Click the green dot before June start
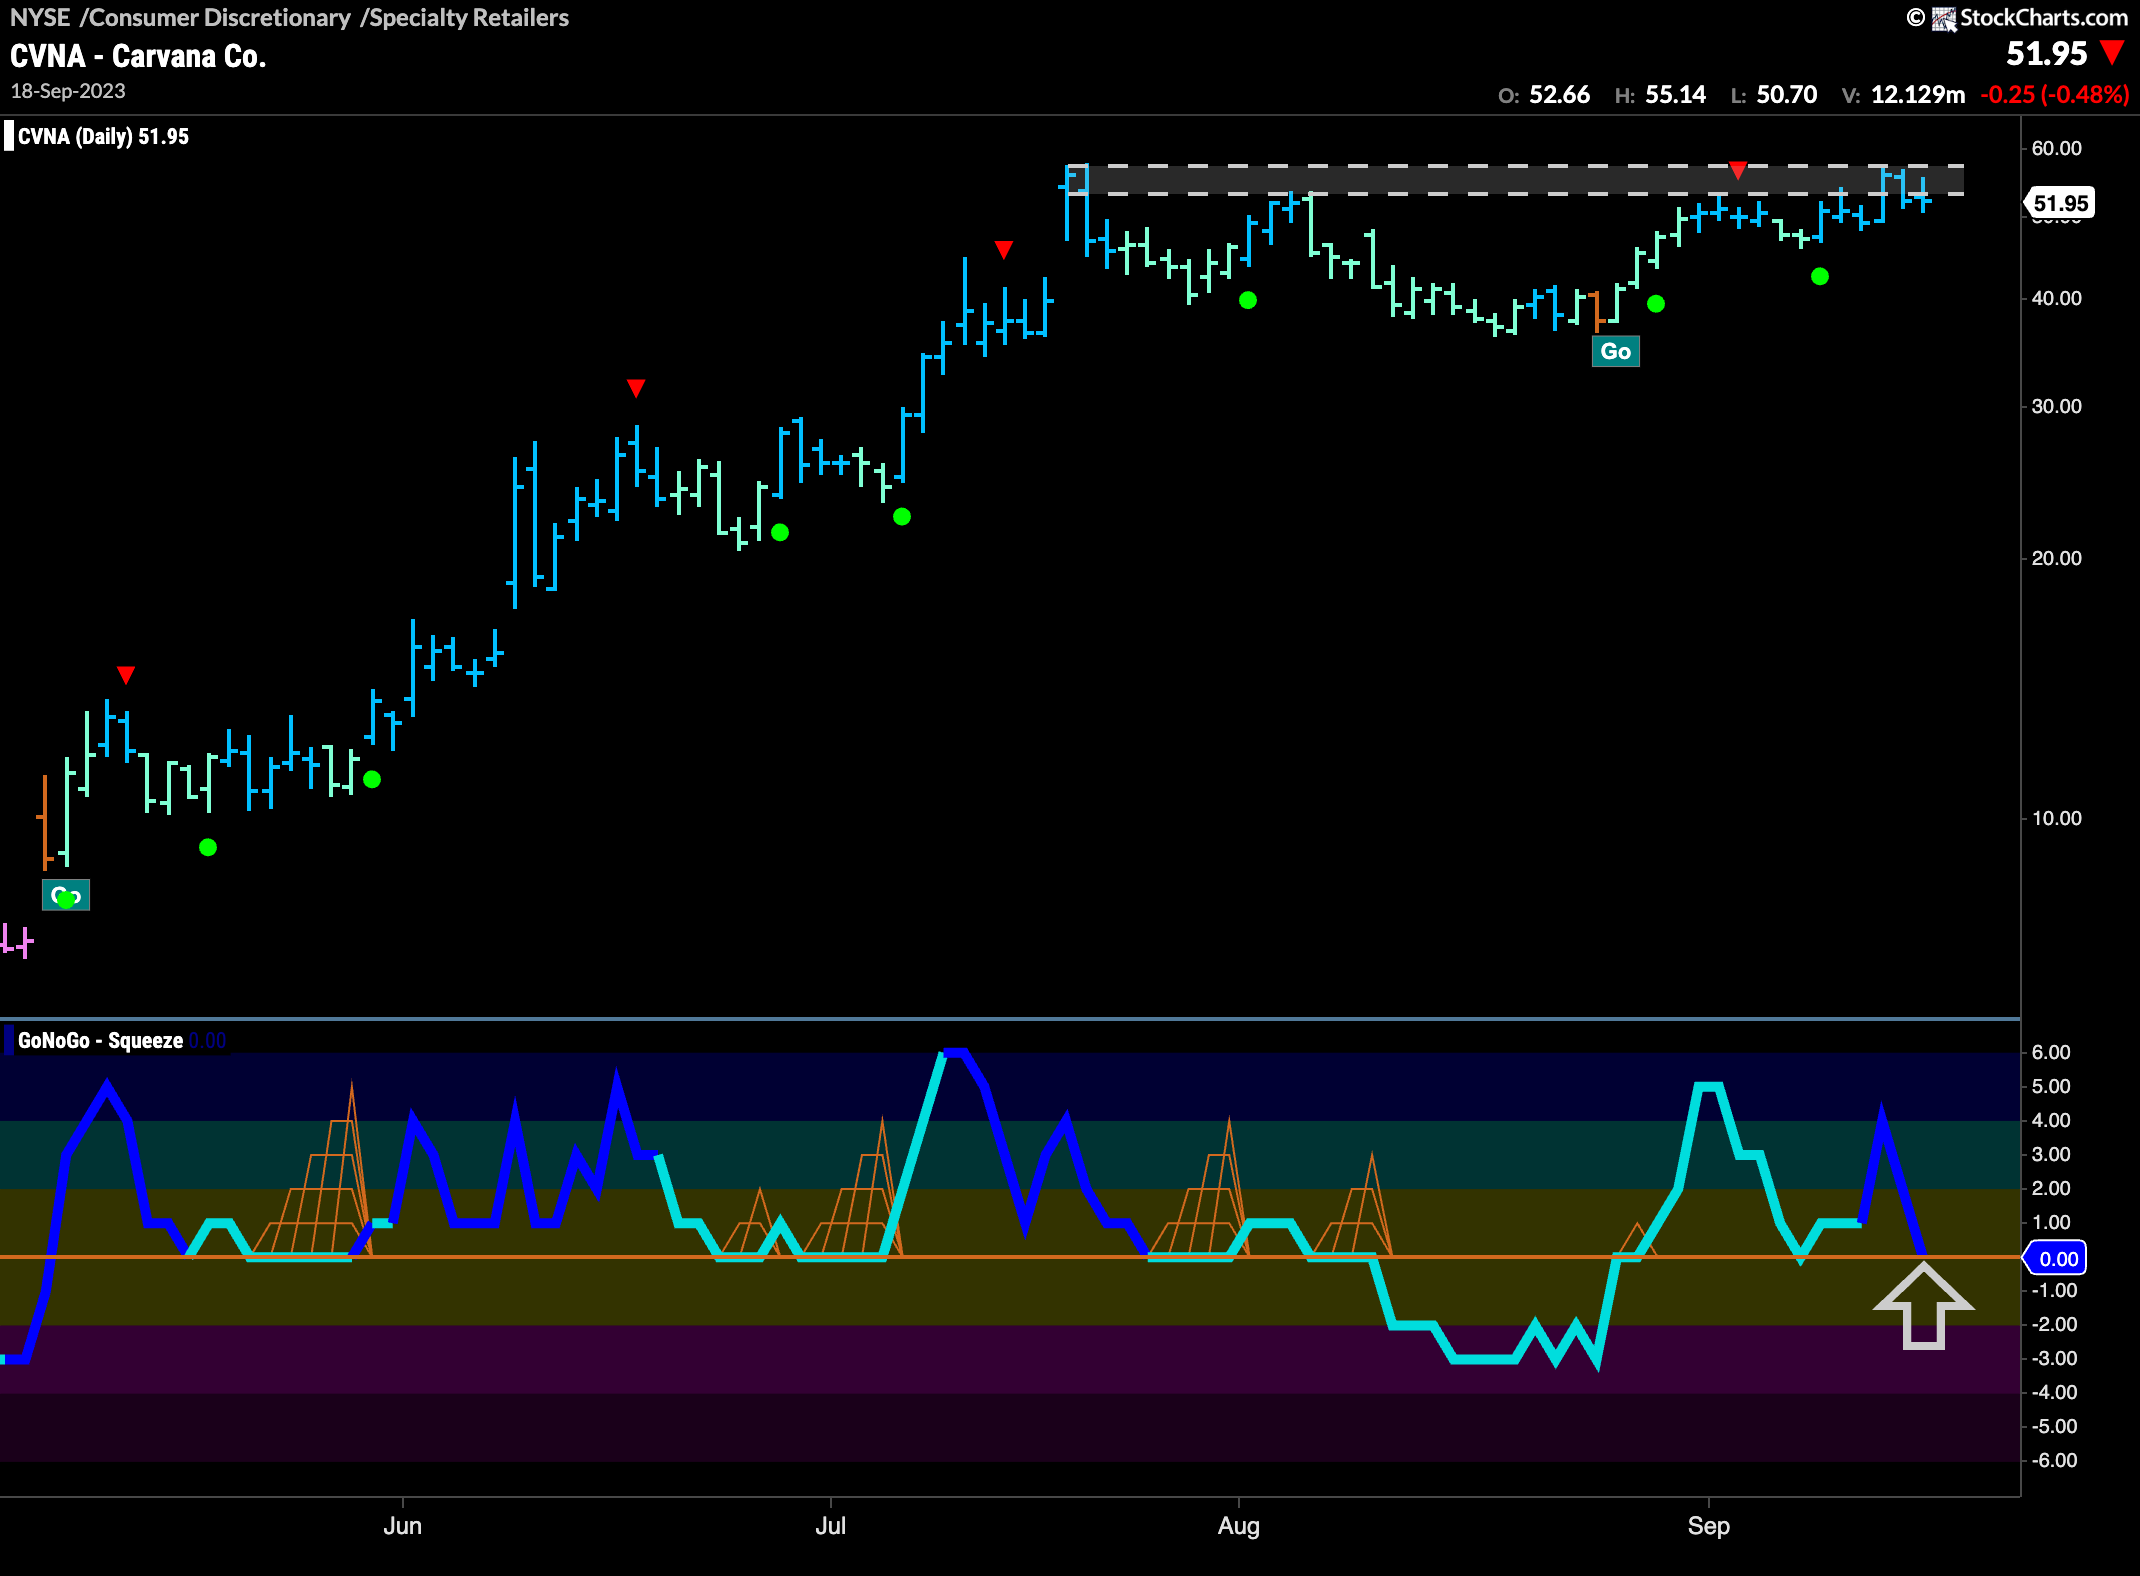Screen dimensions: 2140x1576 (372, 779)
